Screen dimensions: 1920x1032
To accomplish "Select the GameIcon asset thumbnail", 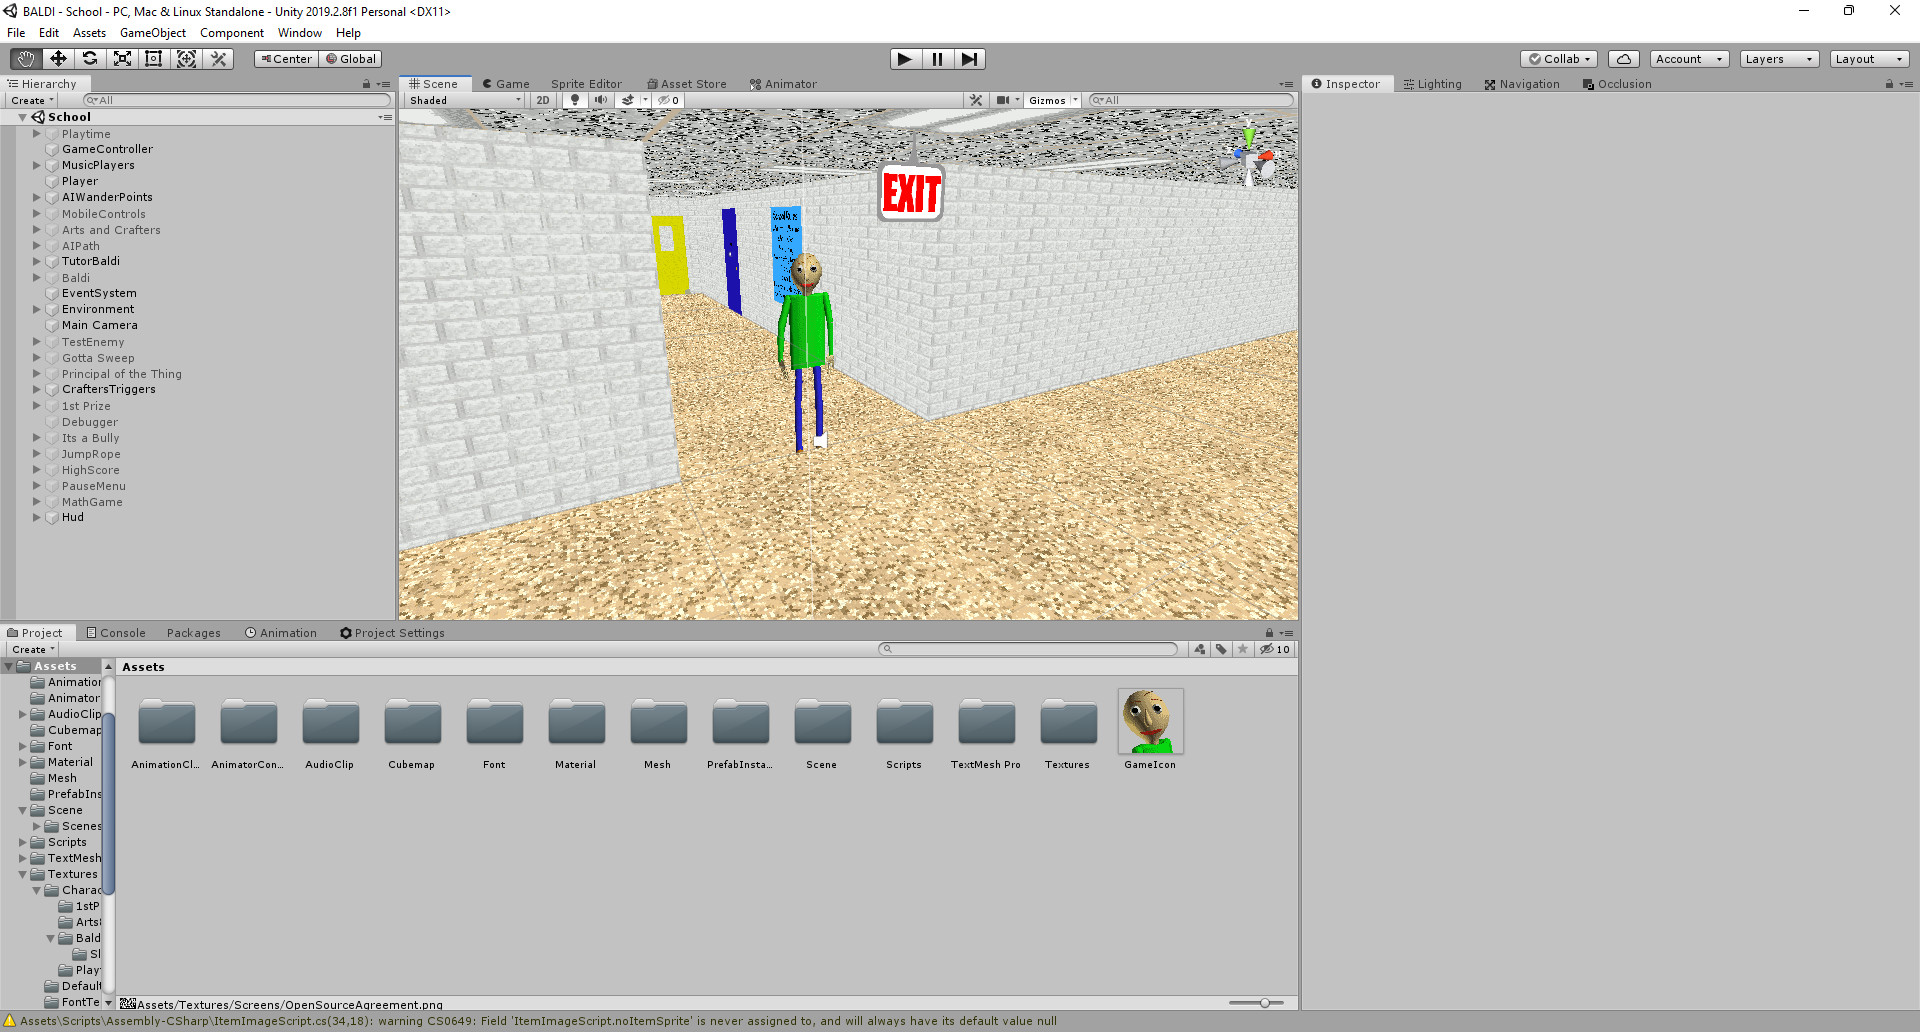I will point(1150,720).
